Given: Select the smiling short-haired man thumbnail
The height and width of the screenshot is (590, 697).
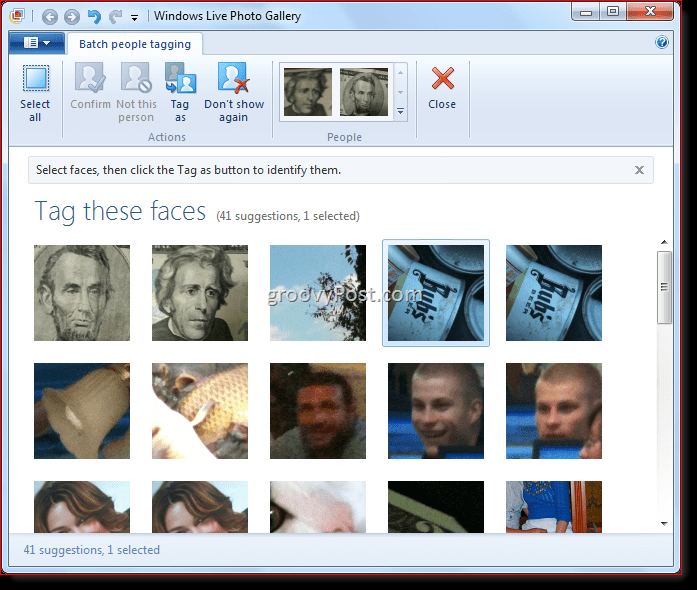Looking at the screenshot, I should coord(436,411).
